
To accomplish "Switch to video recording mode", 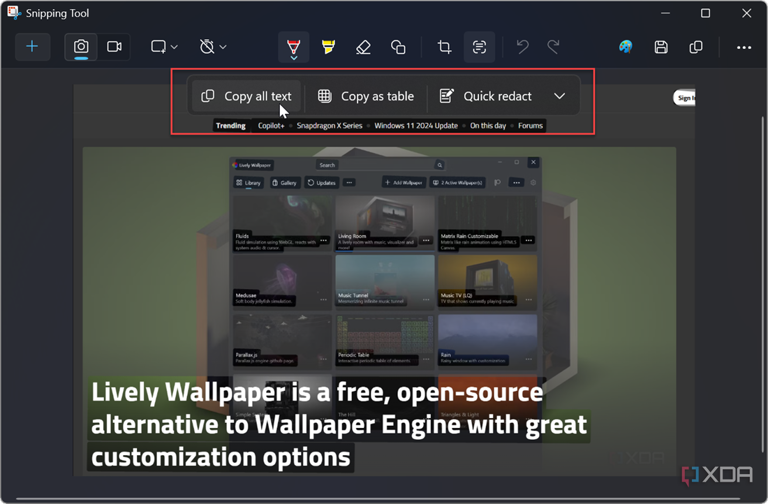I will click(x=114, y=47).
